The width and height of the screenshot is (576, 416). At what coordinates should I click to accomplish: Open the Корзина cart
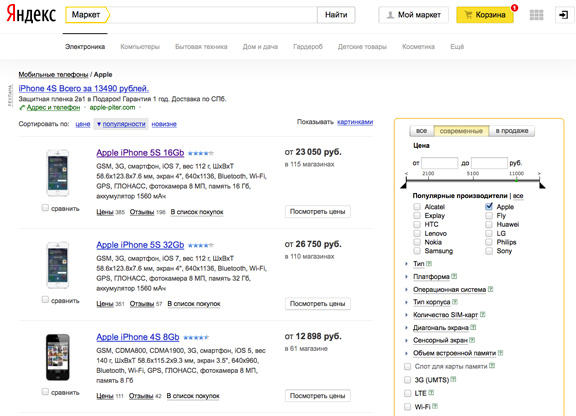(485, 15)
